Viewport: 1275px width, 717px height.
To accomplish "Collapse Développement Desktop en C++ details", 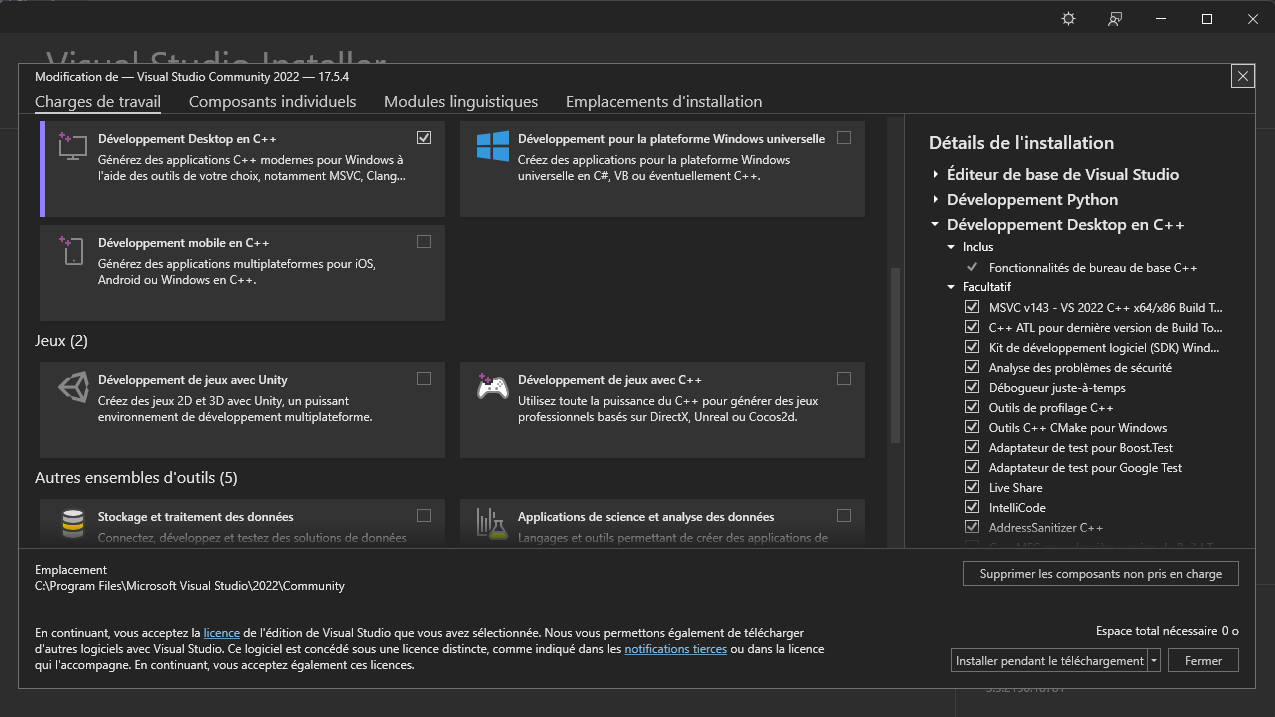I will coord(936,225).
